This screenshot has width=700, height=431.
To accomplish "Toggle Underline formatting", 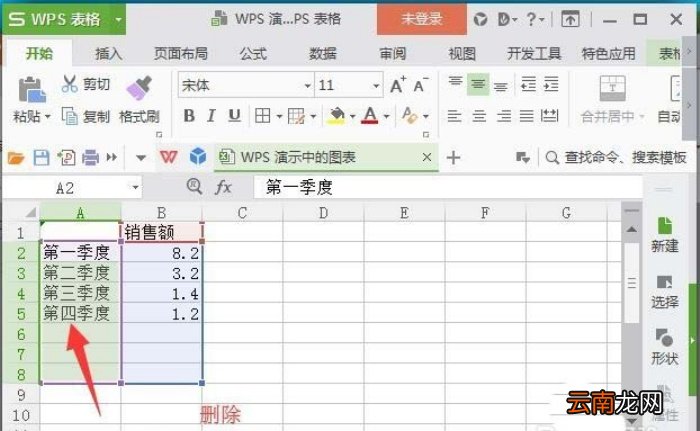I will pyautogui.click(x=234, y=116).
